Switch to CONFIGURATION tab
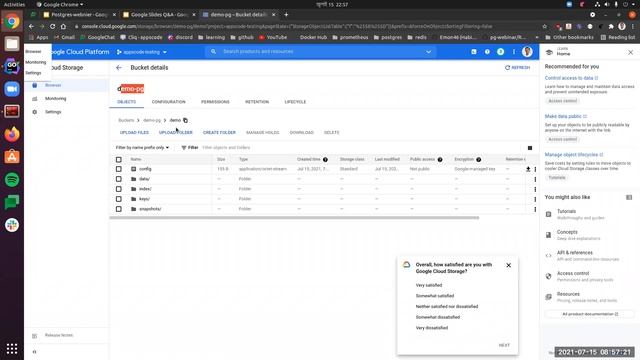The height and width of the screenshot is (360, 640). [x=169, y=102]
